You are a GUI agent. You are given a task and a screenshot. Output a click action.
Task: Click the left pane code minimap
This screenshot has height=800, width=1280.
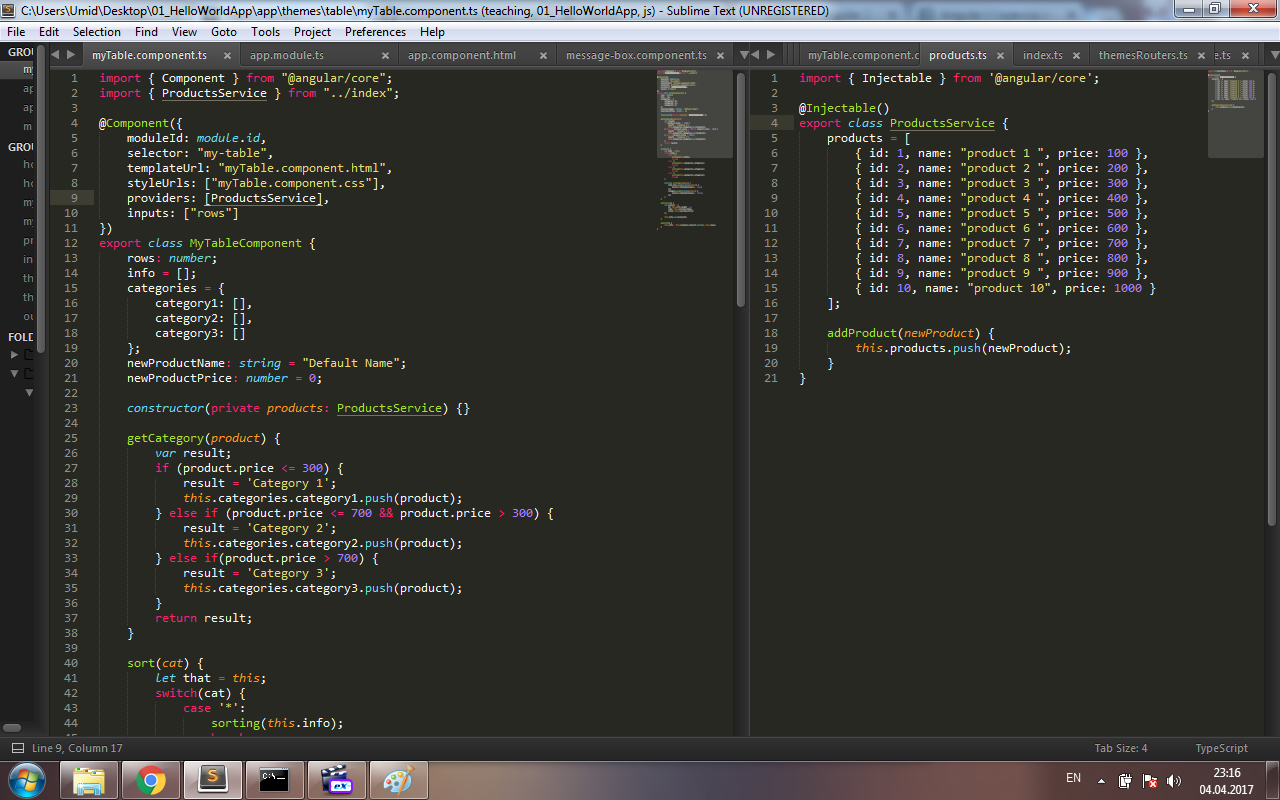695,150
